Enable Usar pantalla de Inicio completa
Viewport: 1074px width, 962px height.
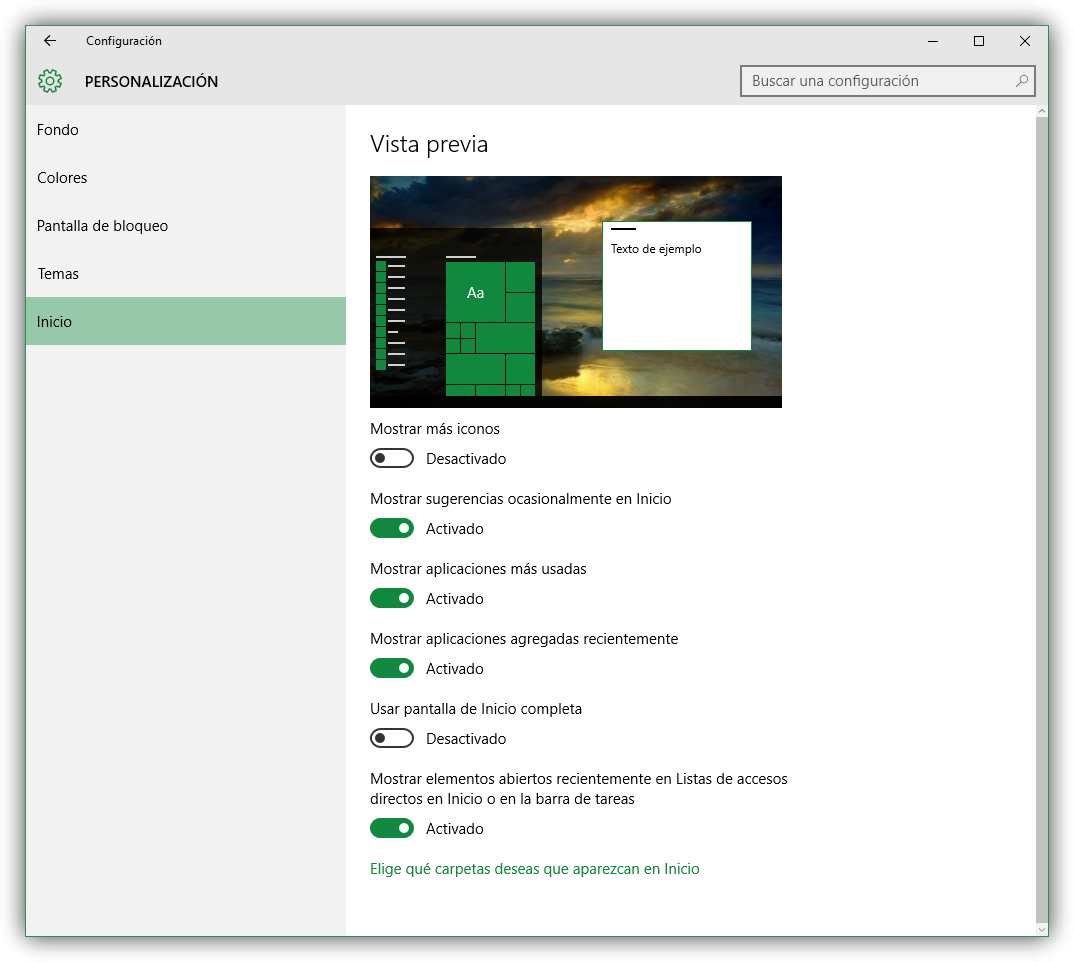click(x=392, y=738)
